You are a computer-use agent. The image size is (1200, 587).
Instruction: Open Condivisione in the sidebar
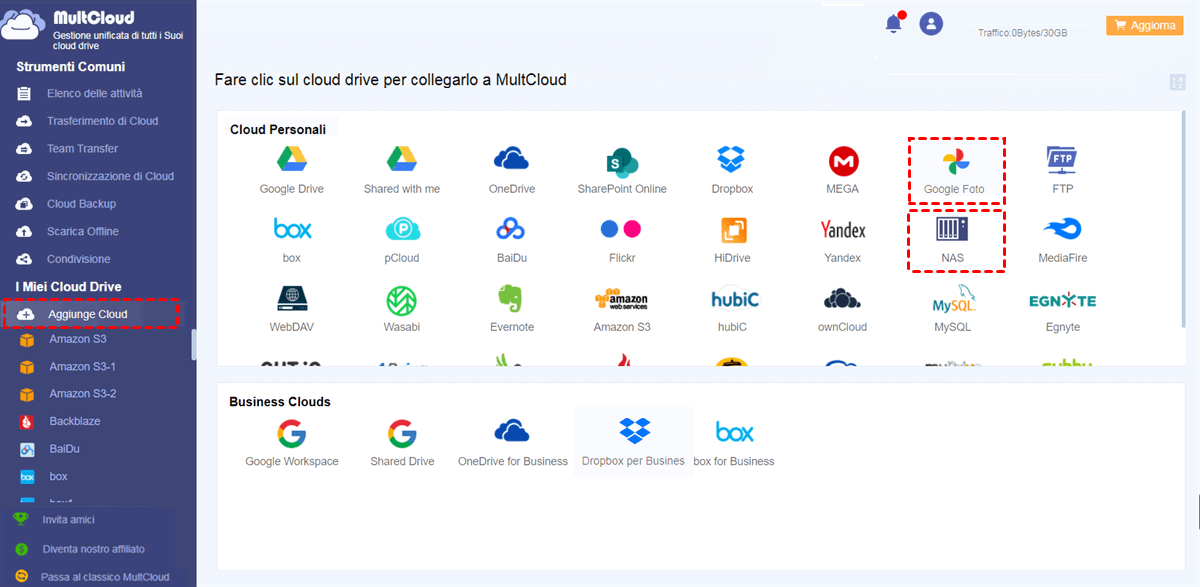point(78,259)
